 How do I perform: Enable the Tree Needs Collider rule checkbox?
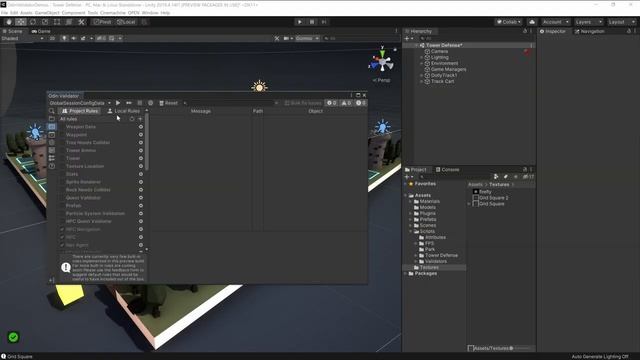(x=62, y=142)
